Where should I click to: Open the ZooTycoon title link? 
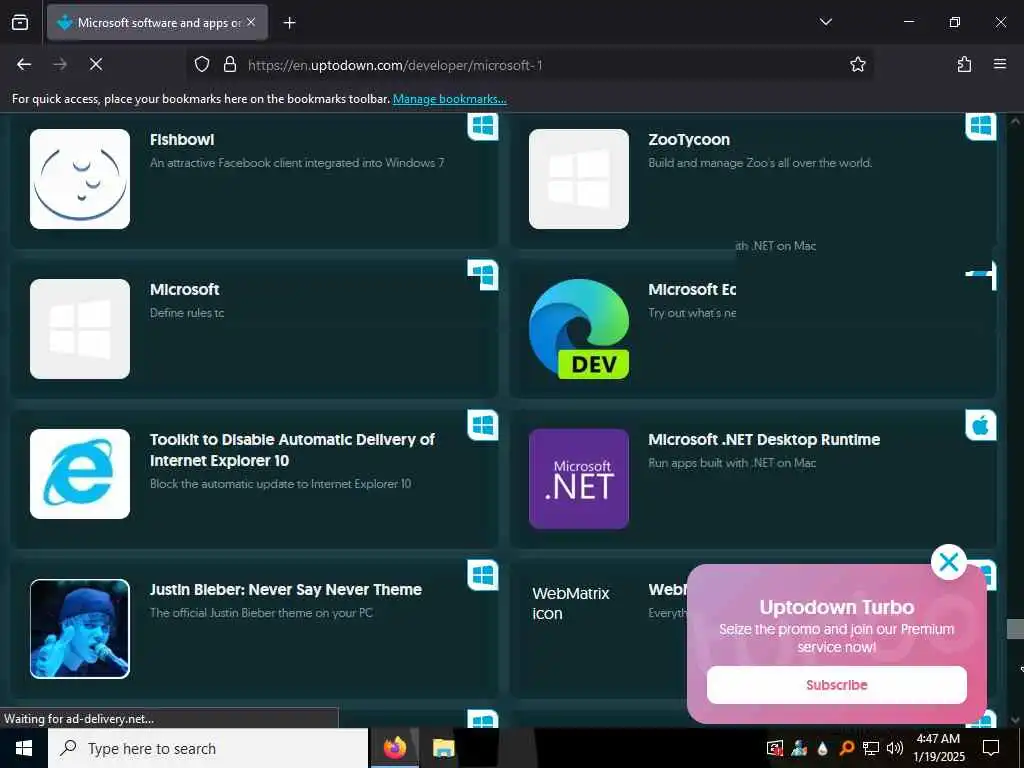click(689, 140)
